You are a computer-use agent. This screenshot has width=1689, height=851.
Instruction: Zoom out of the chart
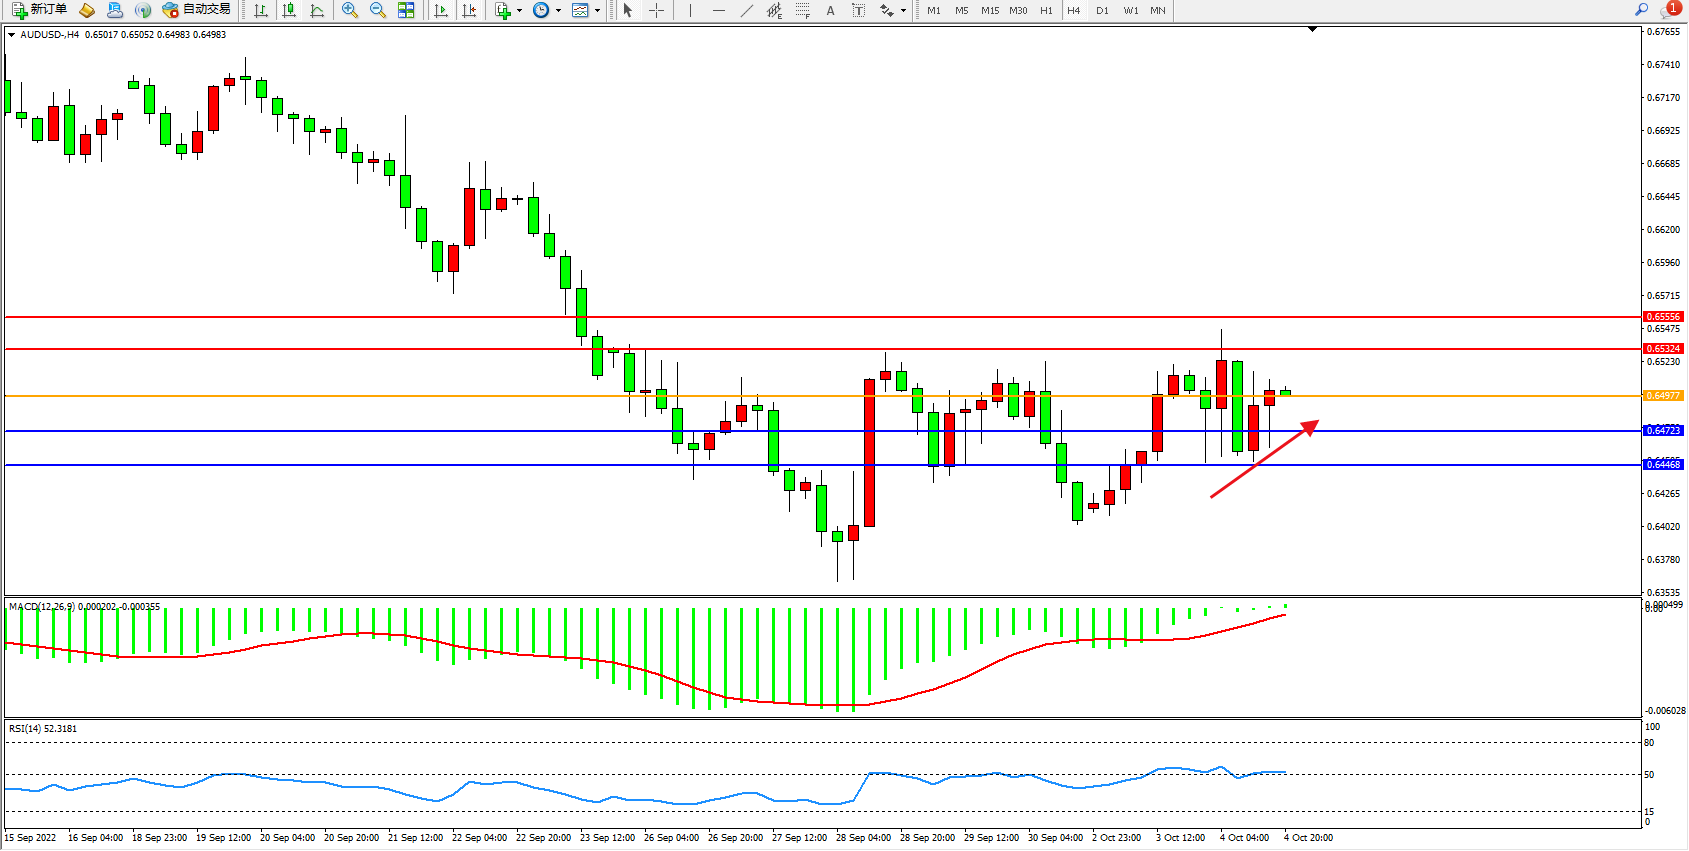378,10
